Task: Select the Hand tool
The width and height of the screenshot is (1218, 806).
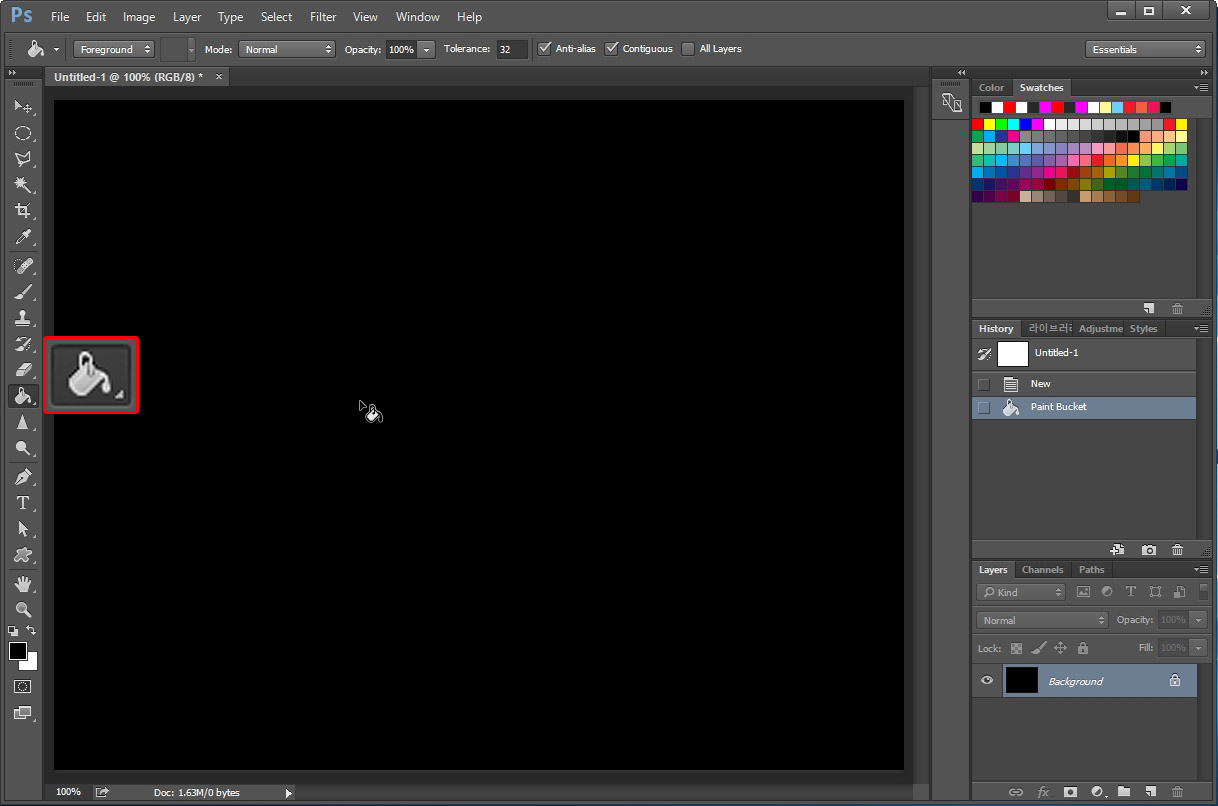Action: 22,584
